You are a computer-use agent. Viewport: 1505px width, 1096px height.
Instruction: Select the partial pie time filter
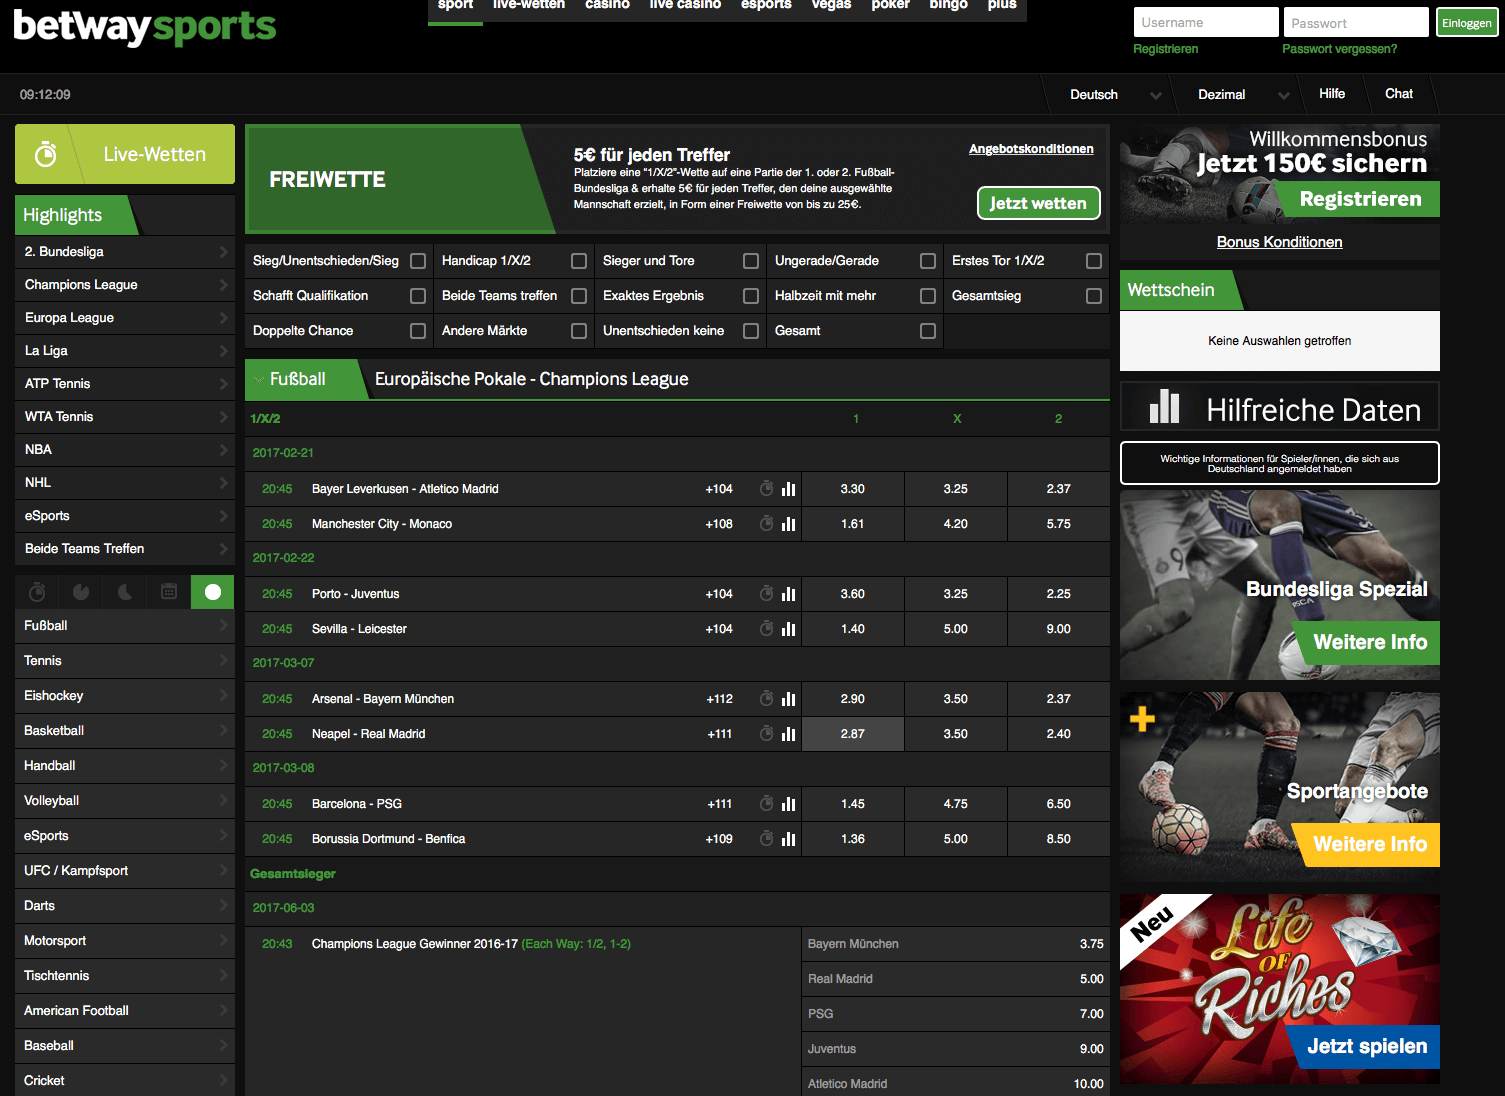click(125, 592)
